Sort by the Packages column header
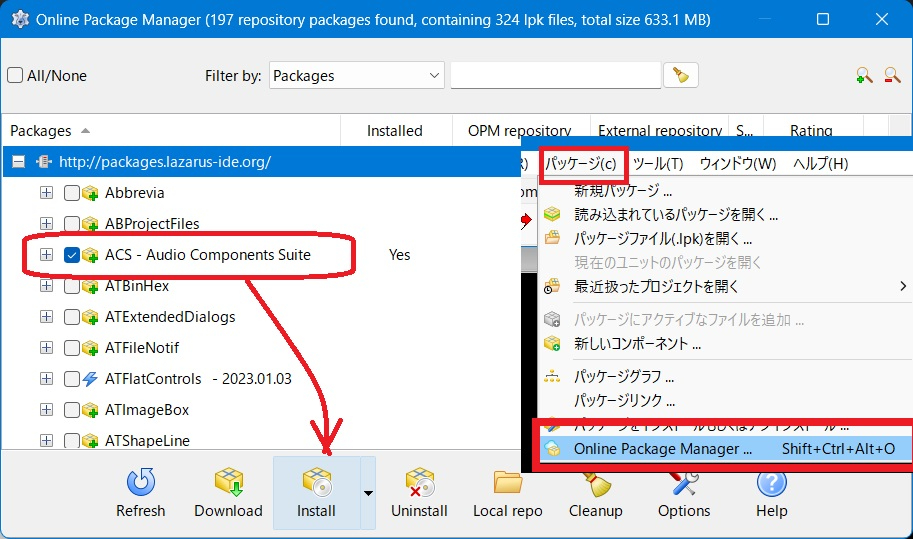Screen dimensions: 913x539 click(171, 131)
